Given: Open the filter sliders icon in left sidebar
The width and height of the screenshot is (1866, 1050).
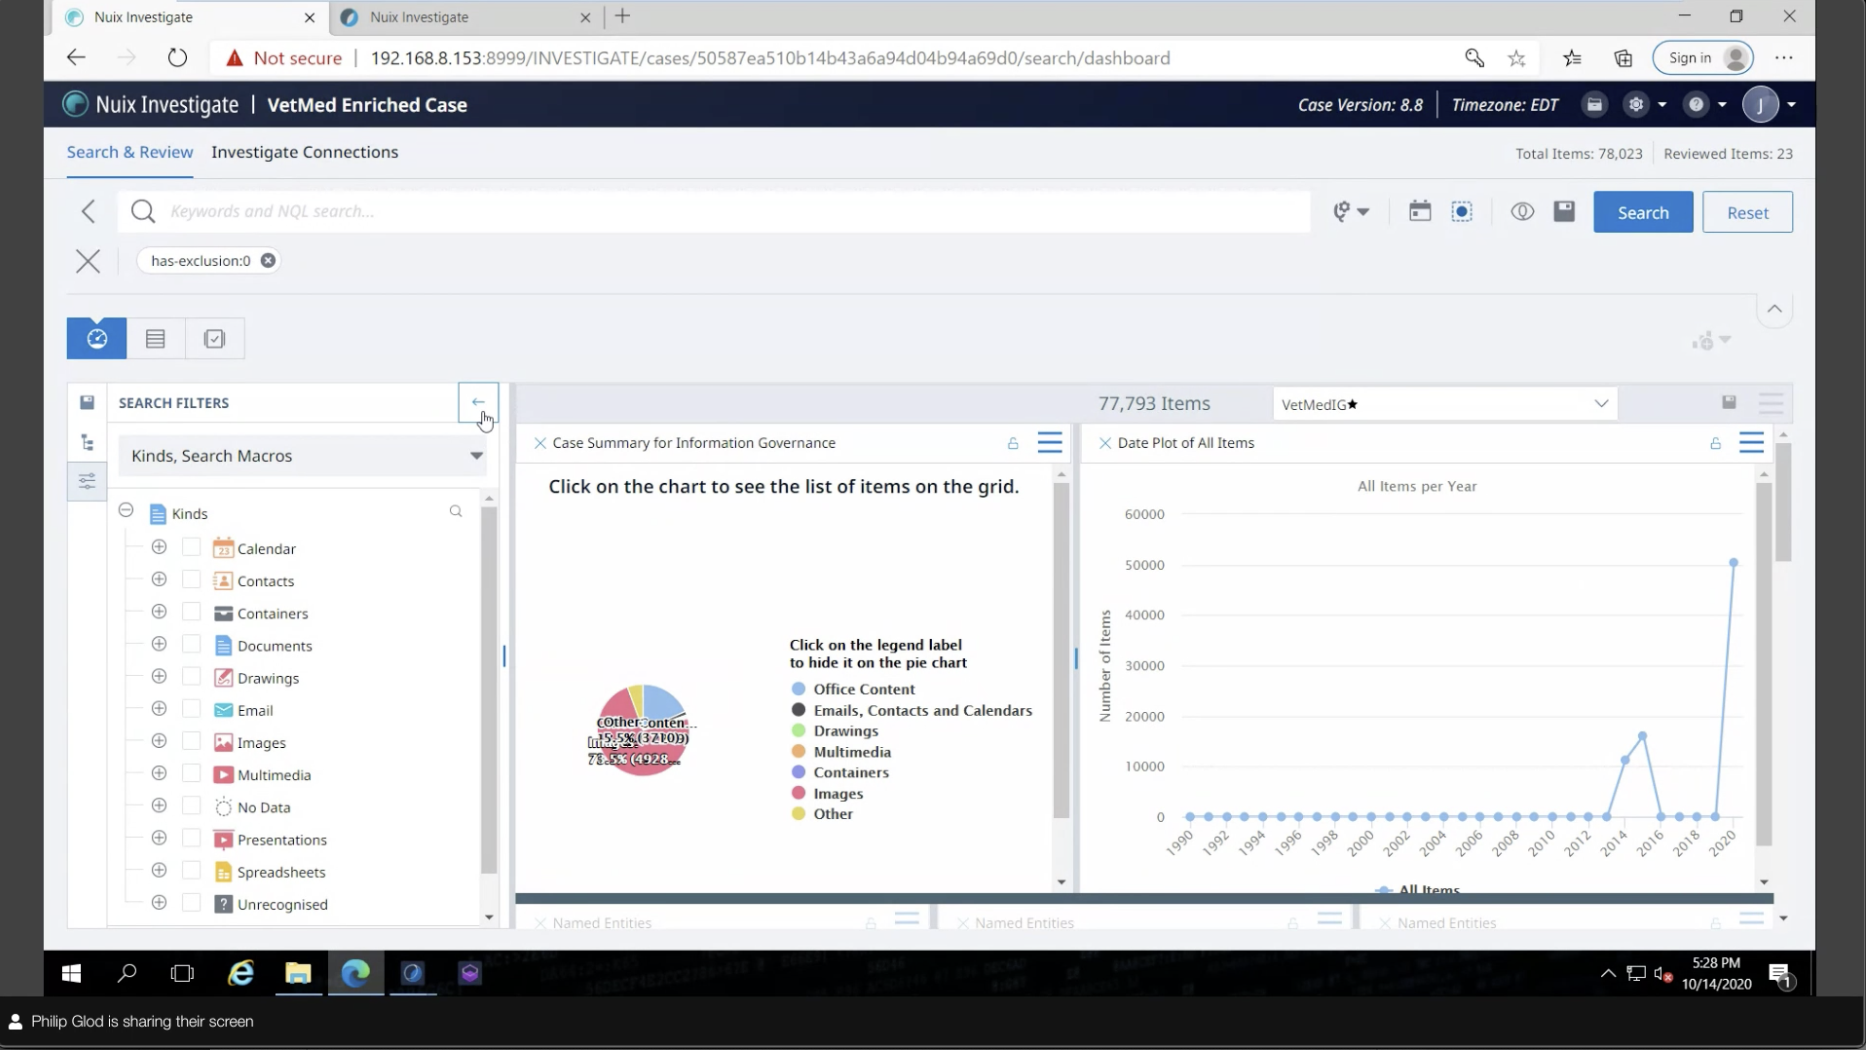Looking at the screenshot, I should [x=87, y=481].
